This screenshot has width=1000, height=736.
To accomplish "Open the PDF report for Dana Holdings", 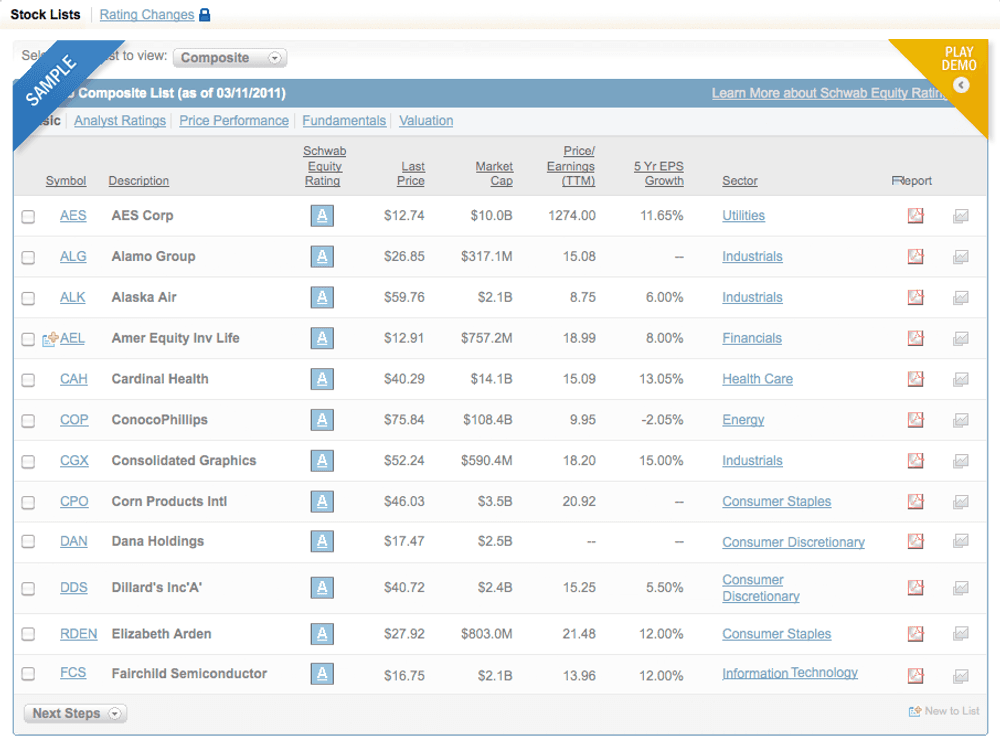I will (x=915, y=541).
